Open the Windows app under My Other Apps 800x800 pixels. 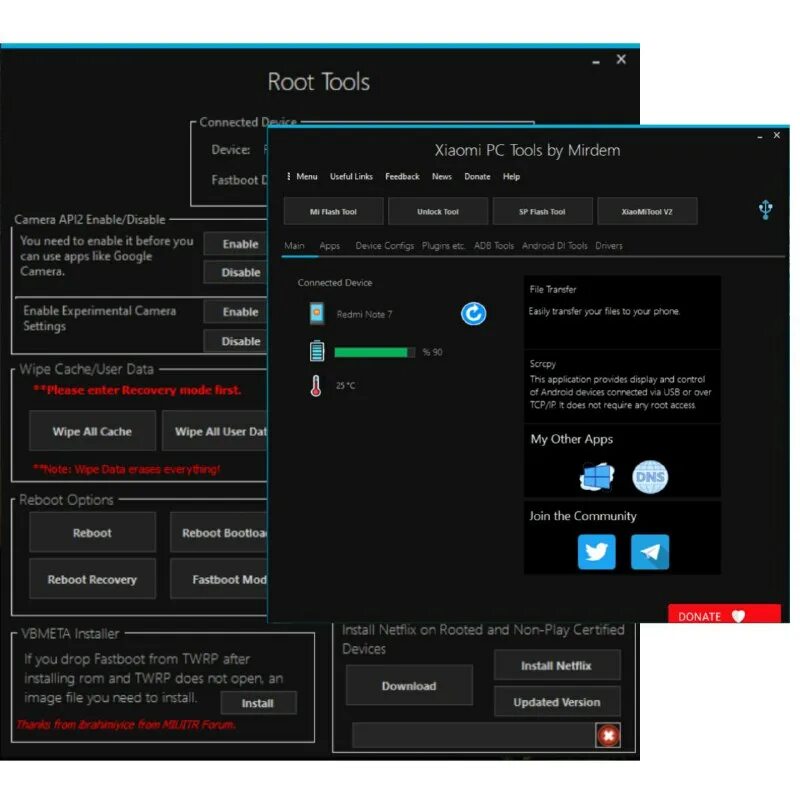click(596, 476)
